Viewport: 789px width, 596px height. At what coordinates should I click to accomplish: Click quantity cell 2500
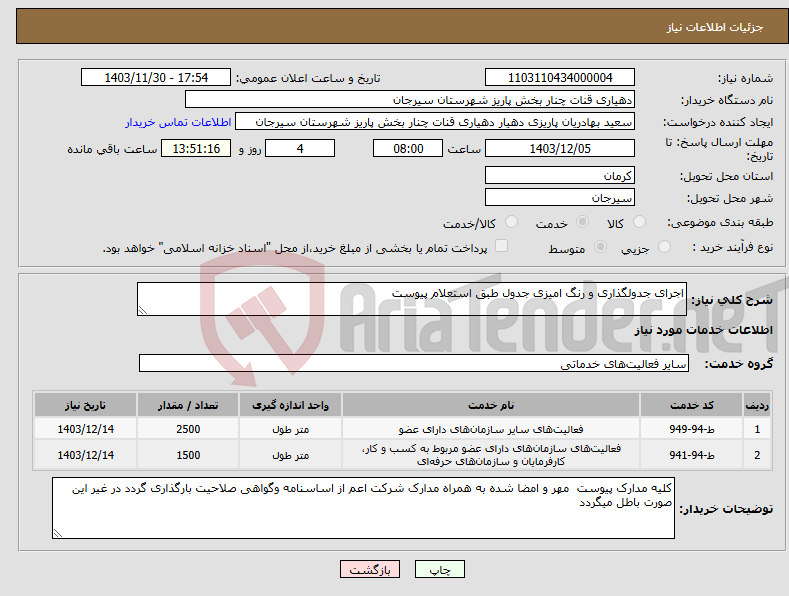pyautogui.click(x=188, y=429)
